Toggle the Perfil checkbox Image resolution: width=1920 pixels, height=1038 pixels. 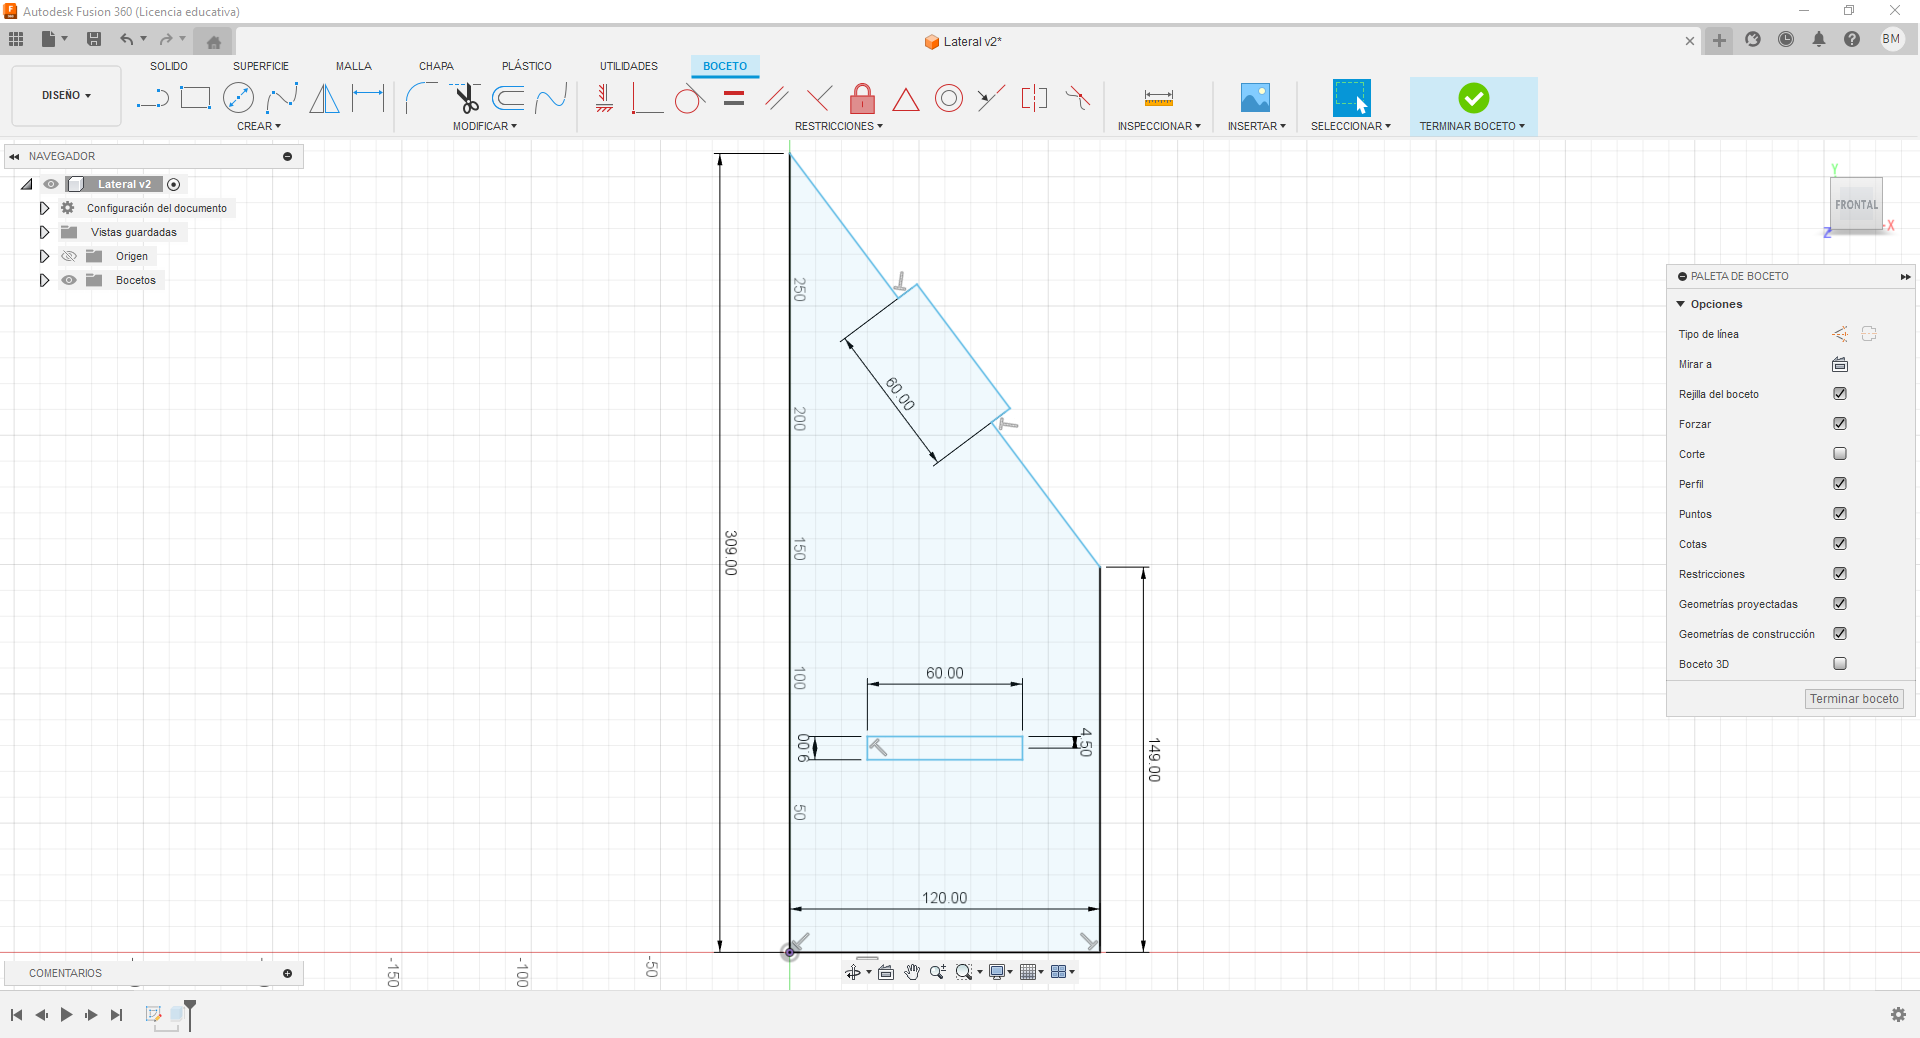pos(1840,484)
